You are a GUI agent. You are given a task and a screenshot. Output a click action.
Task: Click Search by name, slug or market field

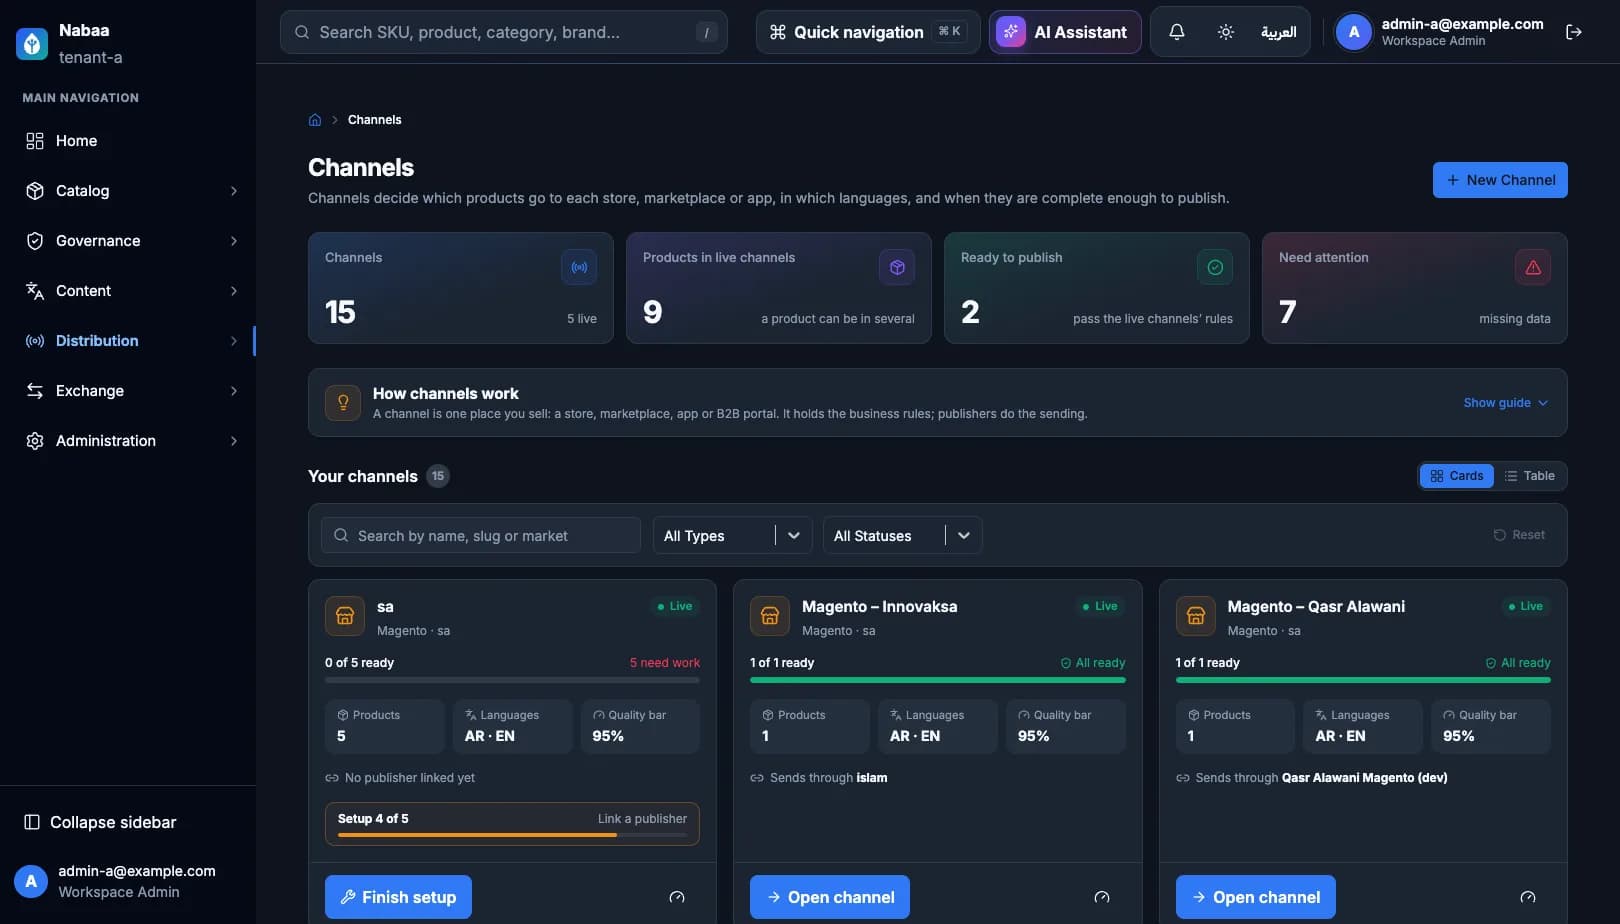click(x=481, y=535)
